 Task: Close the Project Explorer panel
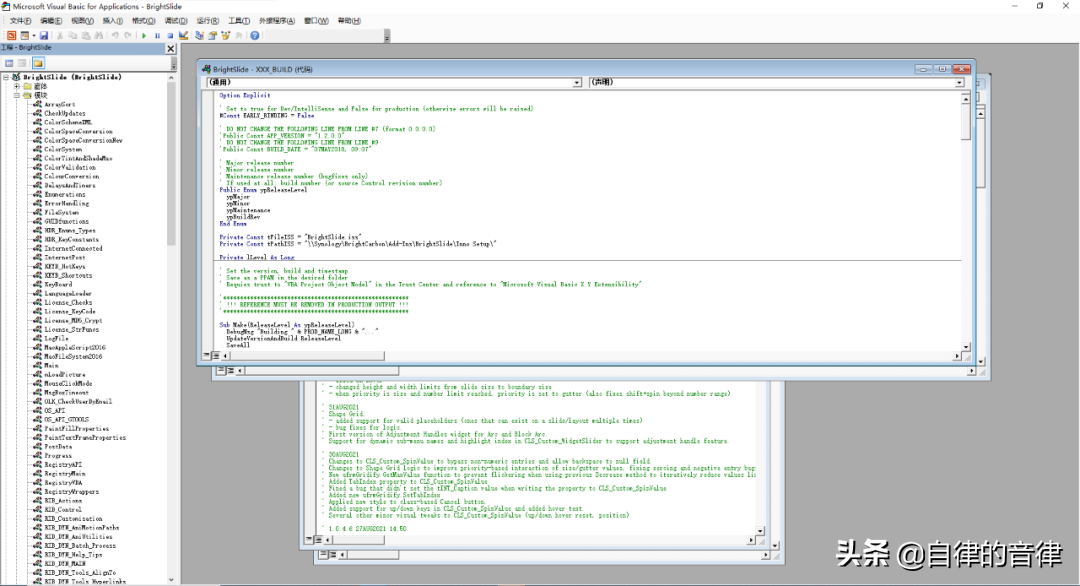(x=171, y=49)
